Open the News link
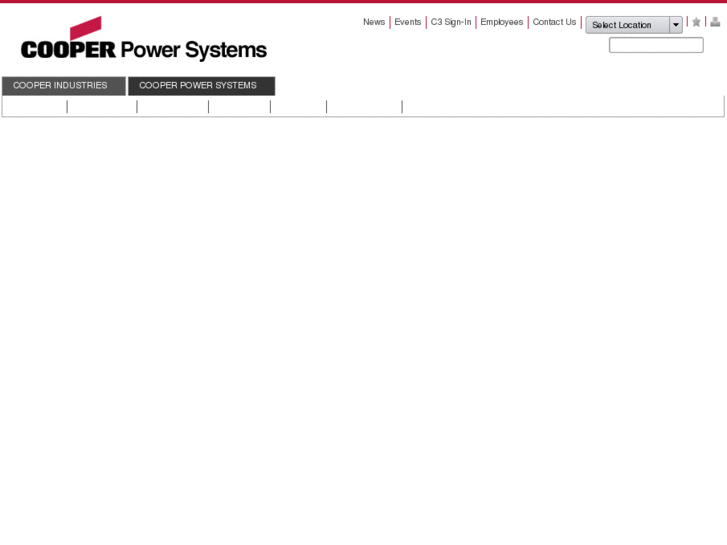Viewport: 727px width, 545px height. point(374,22)
